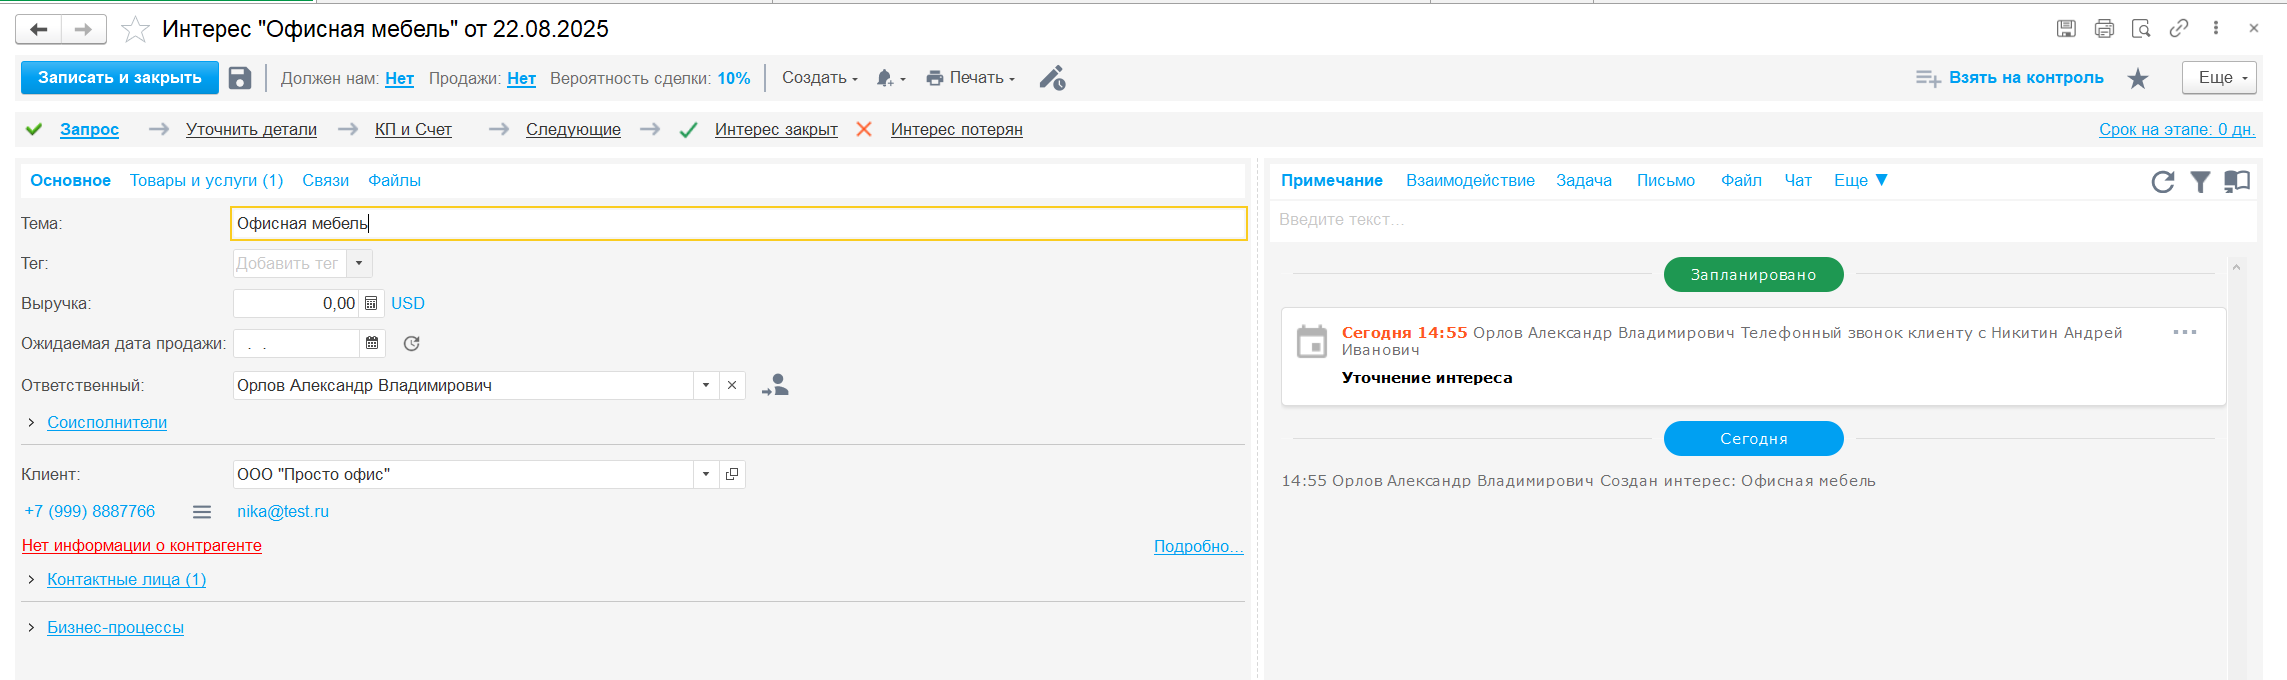Viewport: 2287px width, 680px height.
Task: Switch to the Взаимодействие tab
Action: (x=1470, y=180)
